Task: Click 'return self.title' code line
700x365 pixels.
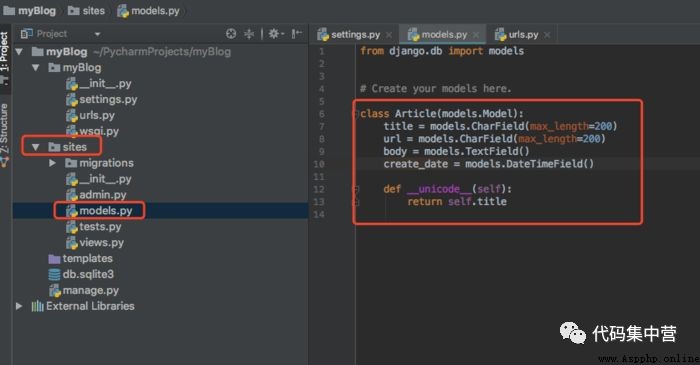Action: click(x=457, y=202)
